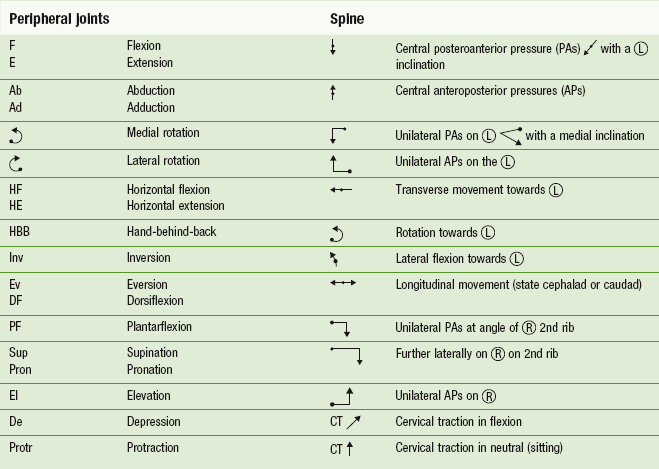Select the unilateral APs on right symbol
This screenshot has width=659, height=469.
coord(342,397)
